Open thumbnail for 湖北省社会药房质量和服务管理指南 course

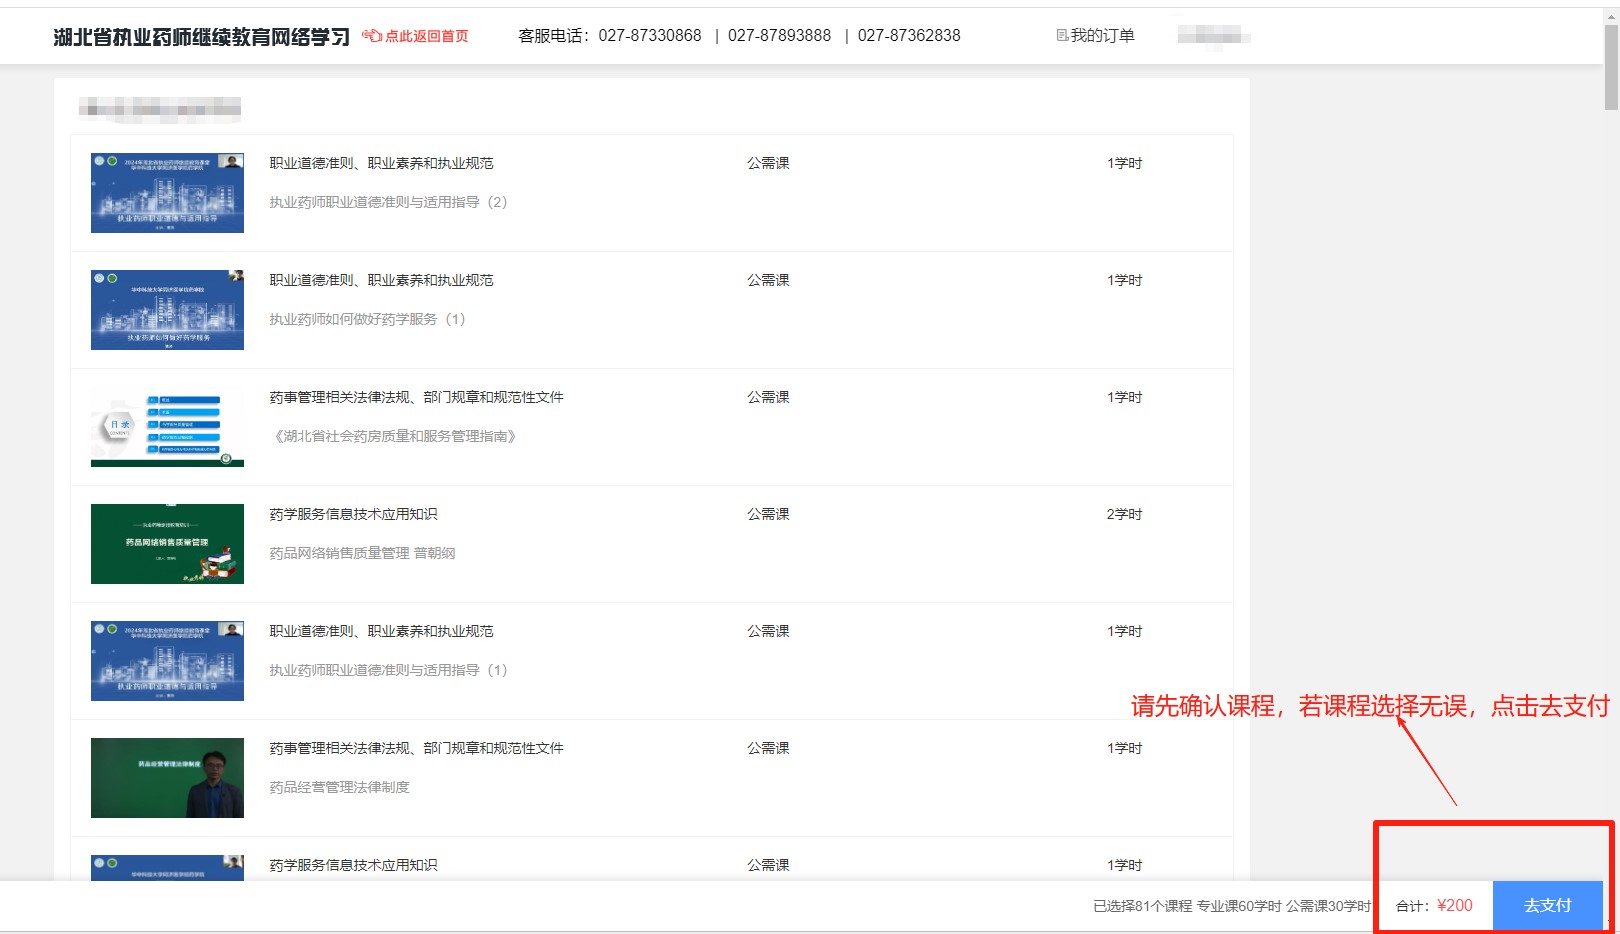point(167,427)
